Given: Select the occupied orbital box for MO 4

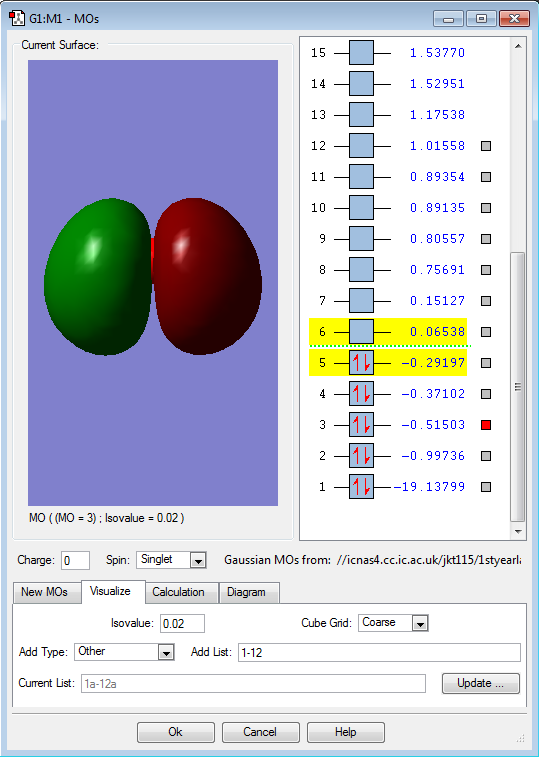Looking at the screenshot, I should point(361,394).
